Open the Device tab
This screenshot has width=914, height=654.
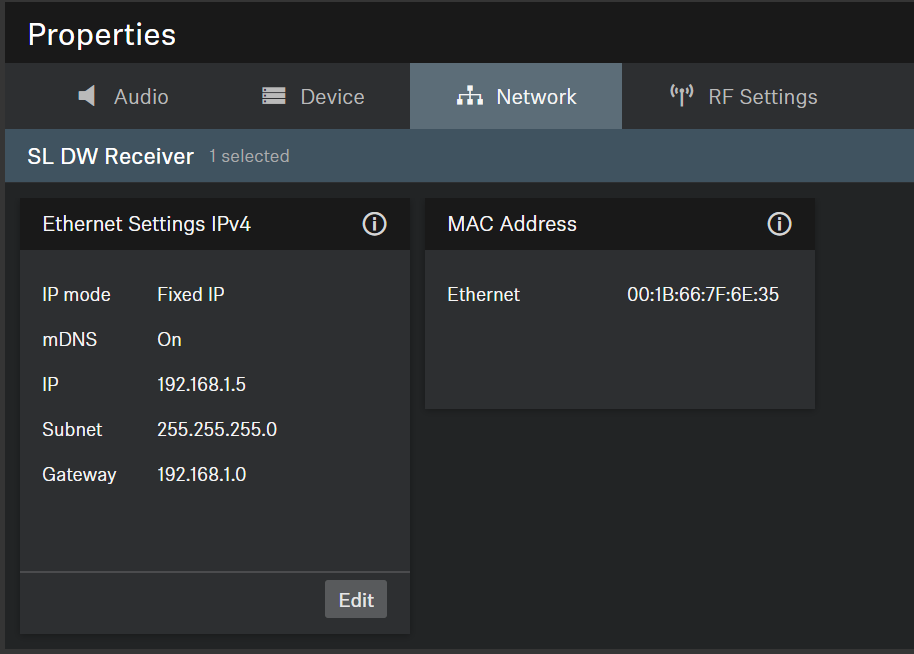click(x=332, y=97)
